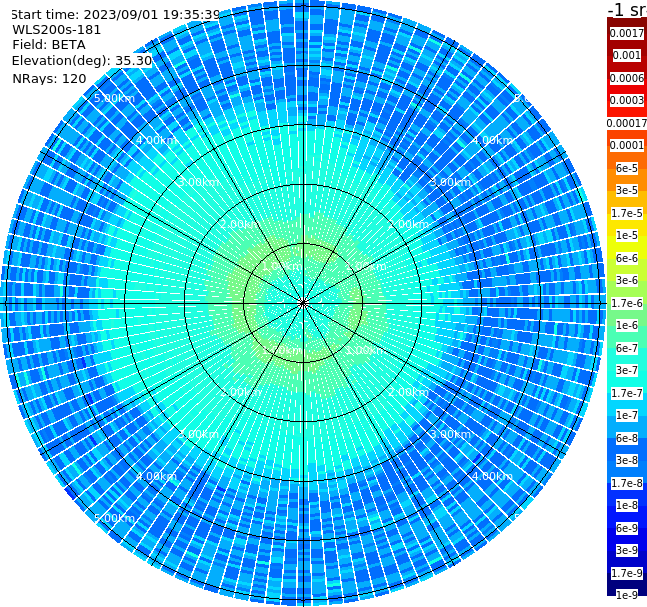This screenshot has height=607, width=647.
Task: Click the 1e-5 colorbar label
Action: [x=627, y=235]
